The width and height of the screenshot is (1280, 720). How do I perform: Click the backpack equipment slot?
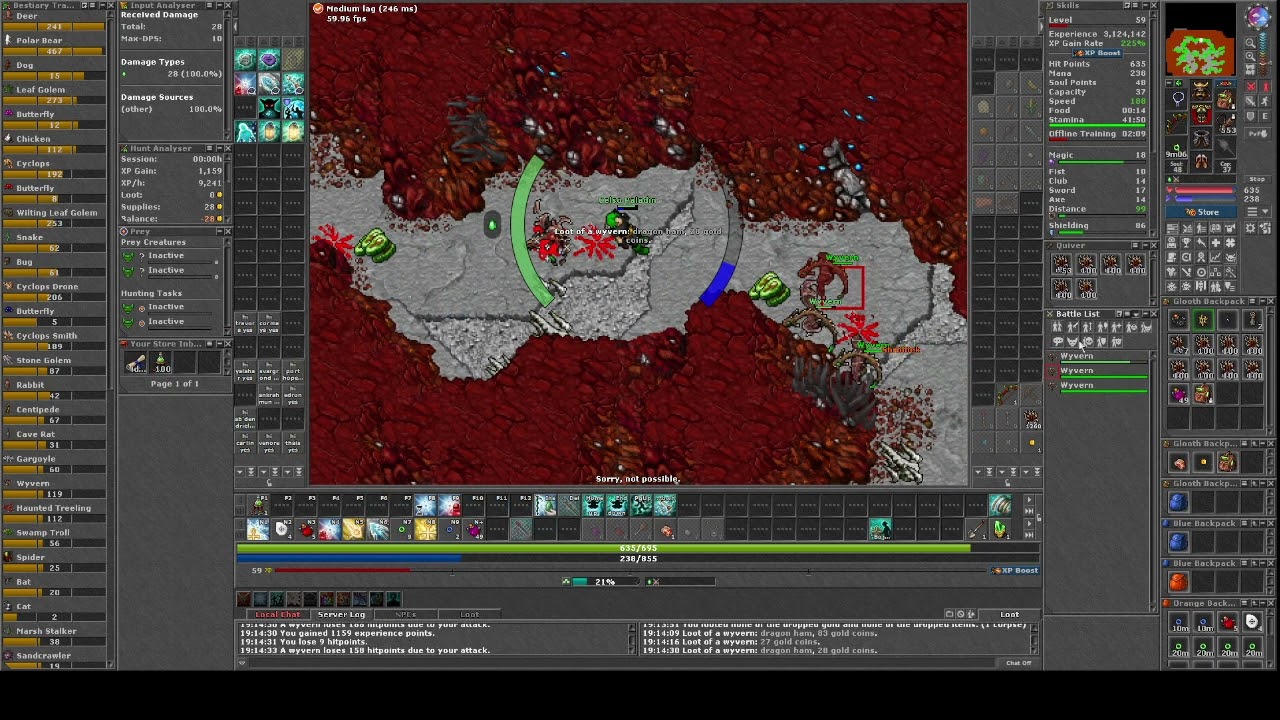coord(1225,98)
